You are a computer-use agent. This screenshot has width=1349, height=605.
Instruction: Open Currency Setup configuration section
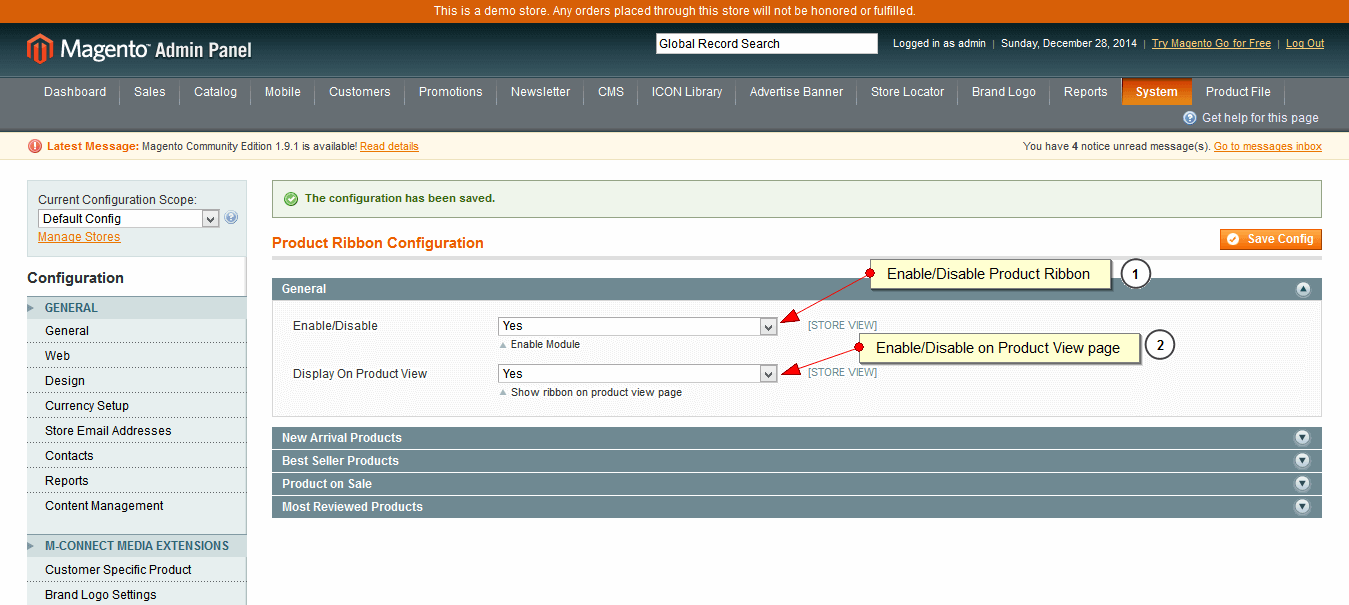click(87, 406)
